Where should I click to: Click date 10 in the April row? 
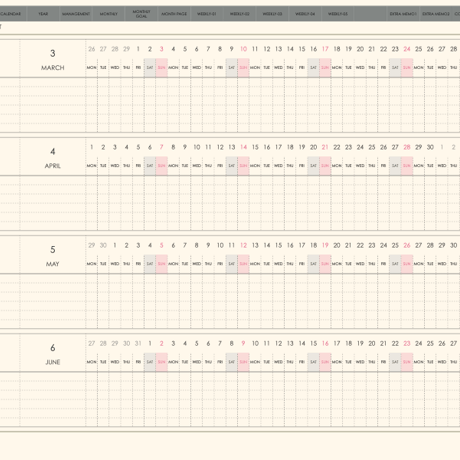tap(197, 147)
